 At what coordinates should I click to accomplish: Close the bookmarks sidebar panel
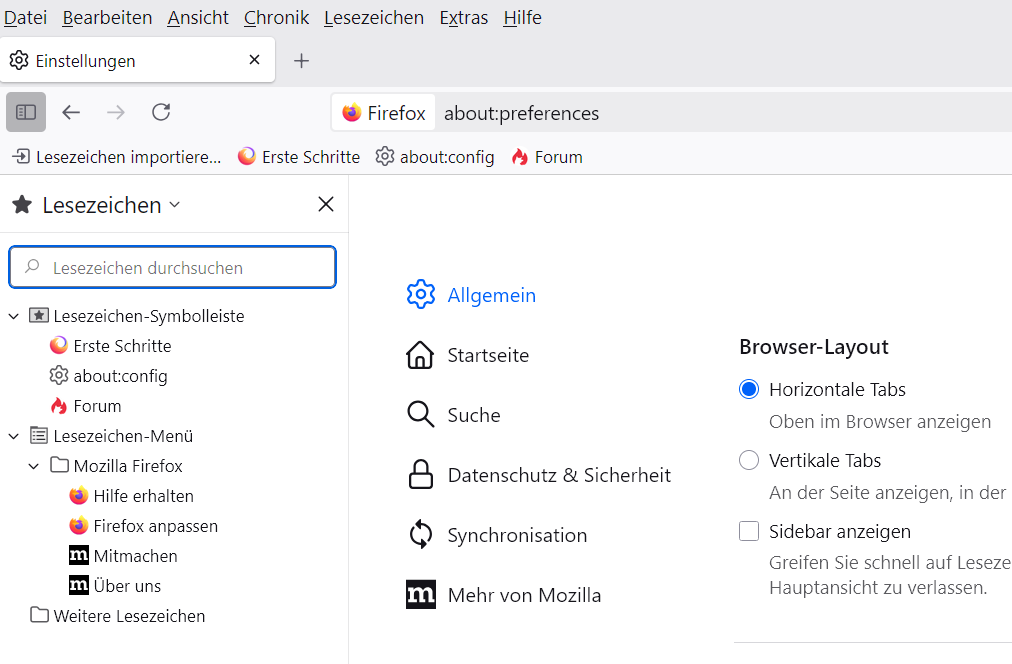(x=325, y=204)
